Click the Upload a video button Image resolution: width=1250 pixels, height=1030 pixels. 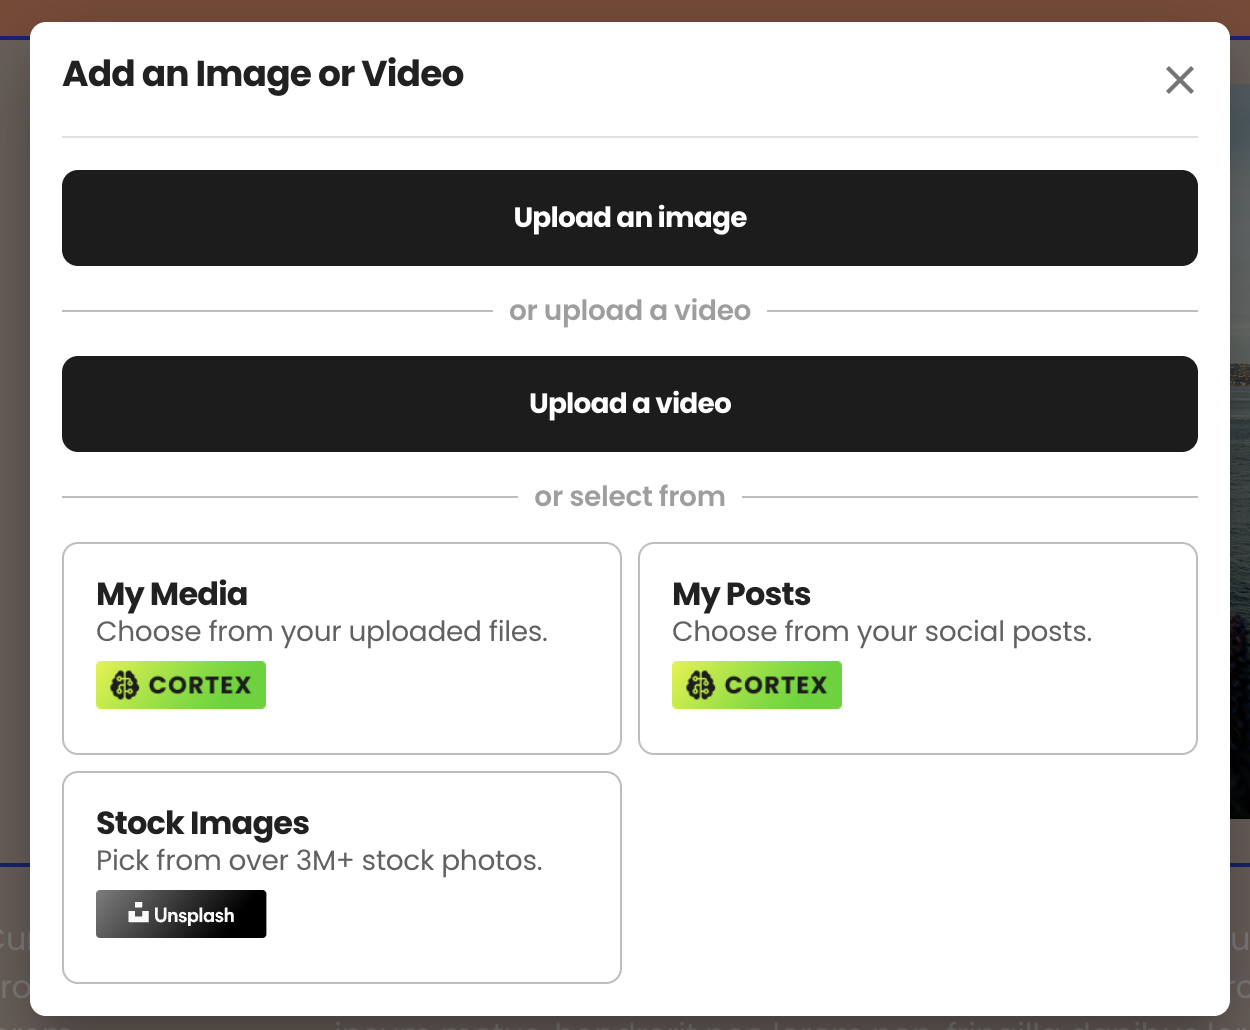(x=630, y=404)
